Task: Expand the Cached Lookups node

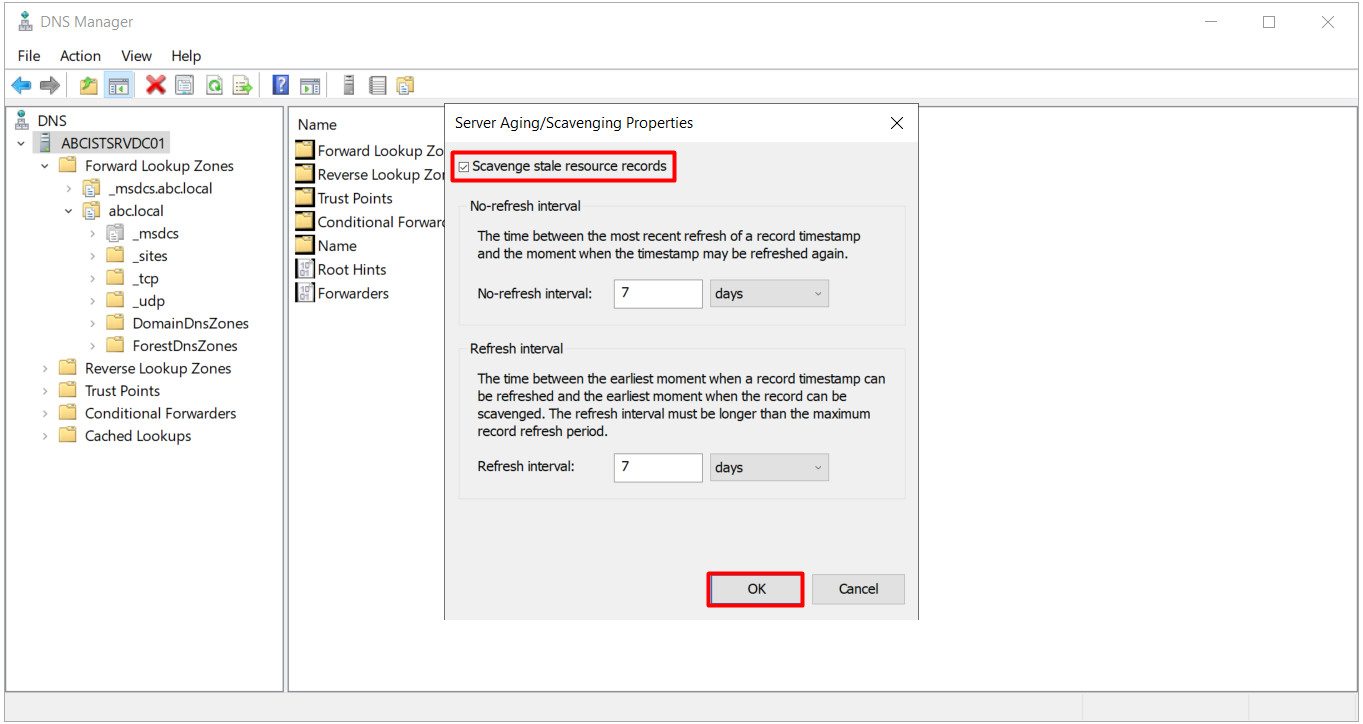Action: coord(45,436)
